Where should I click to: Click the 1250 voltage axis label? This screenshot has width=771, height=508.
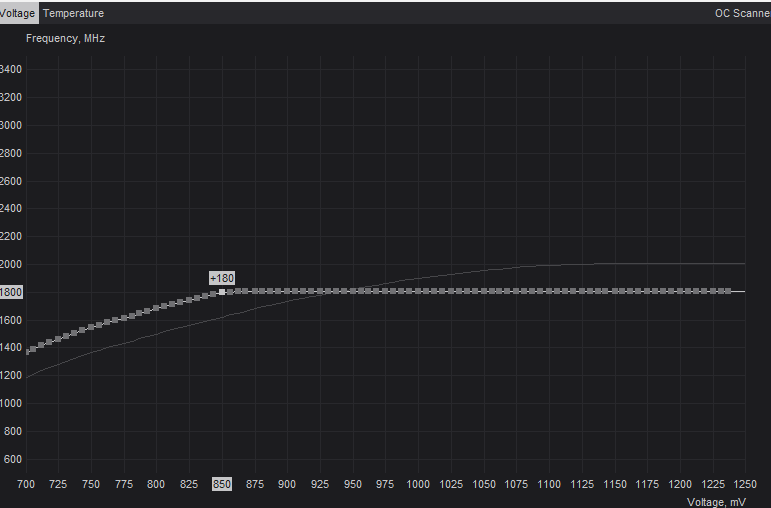(745, 484)
